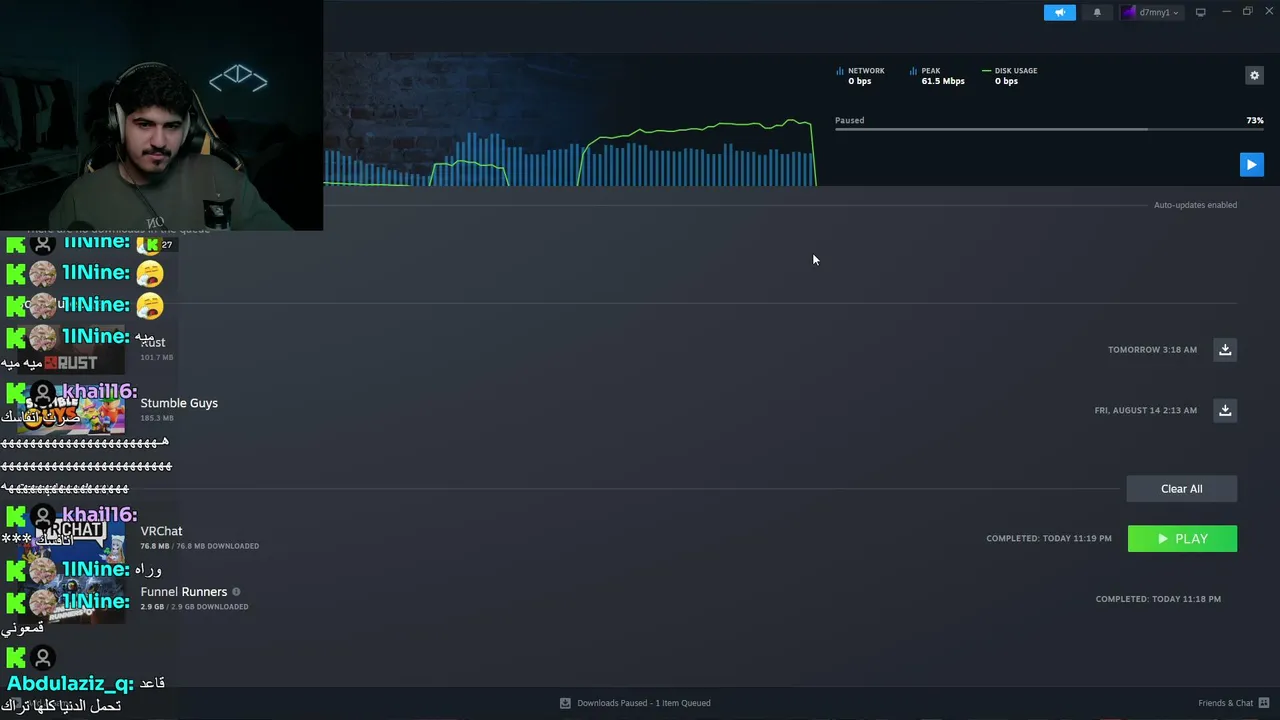Click the paused download progress bar
1280x720 pixels.
pos(1049,129)
